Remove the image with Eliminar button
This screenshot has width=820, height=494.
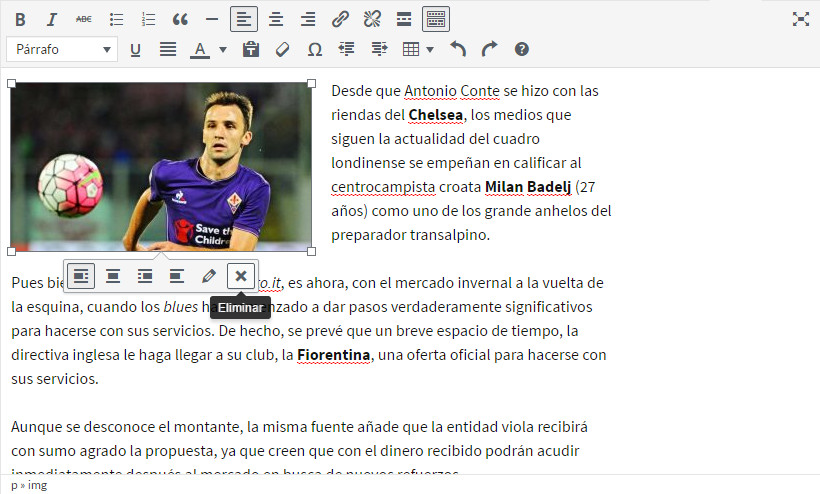241,276
